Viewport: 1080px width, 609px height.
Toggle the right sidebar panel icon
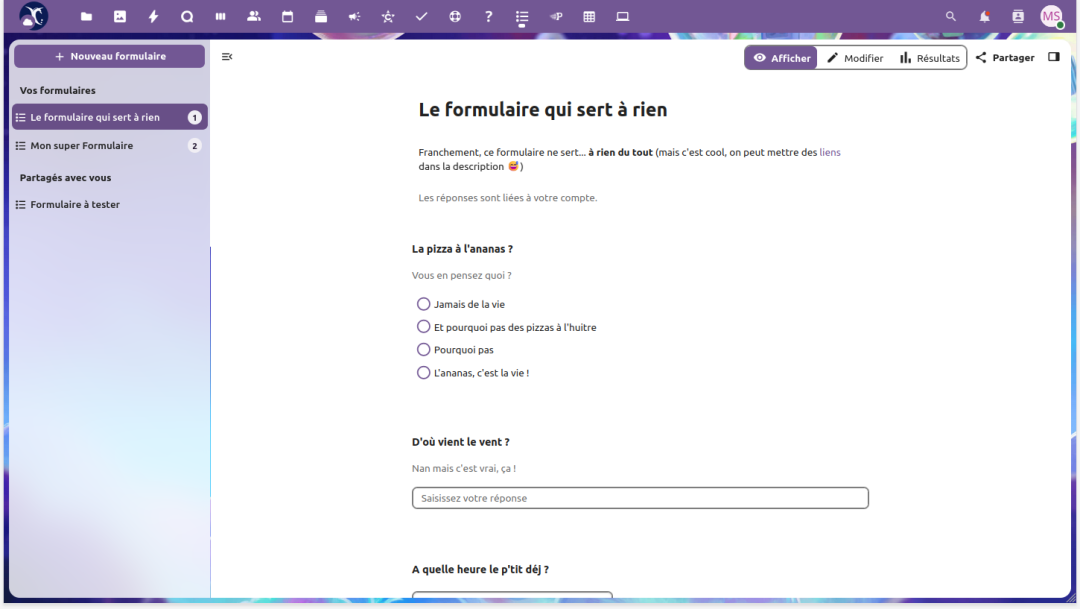[1053, 57]
